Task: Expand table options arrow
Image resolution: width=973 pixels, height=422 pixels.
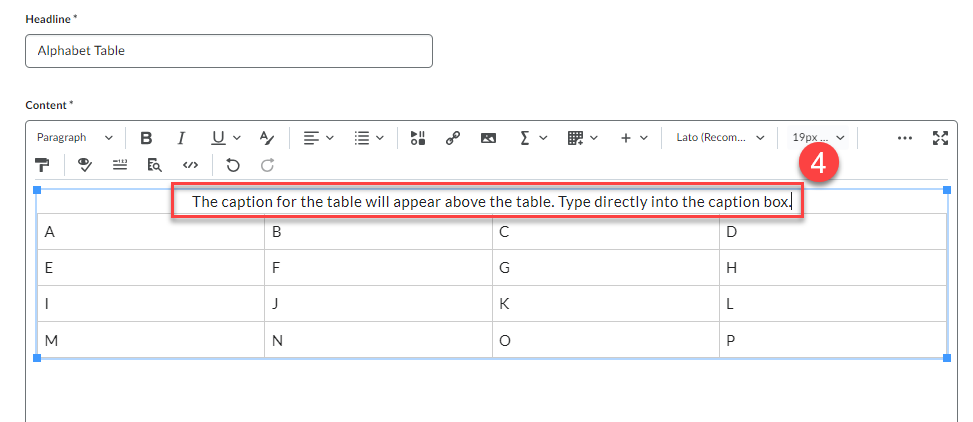Action: [594, 138]
